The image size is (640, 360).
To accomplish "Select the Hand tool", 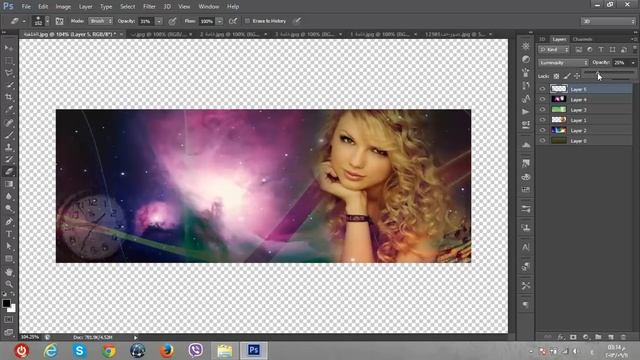I will [9, 272].
